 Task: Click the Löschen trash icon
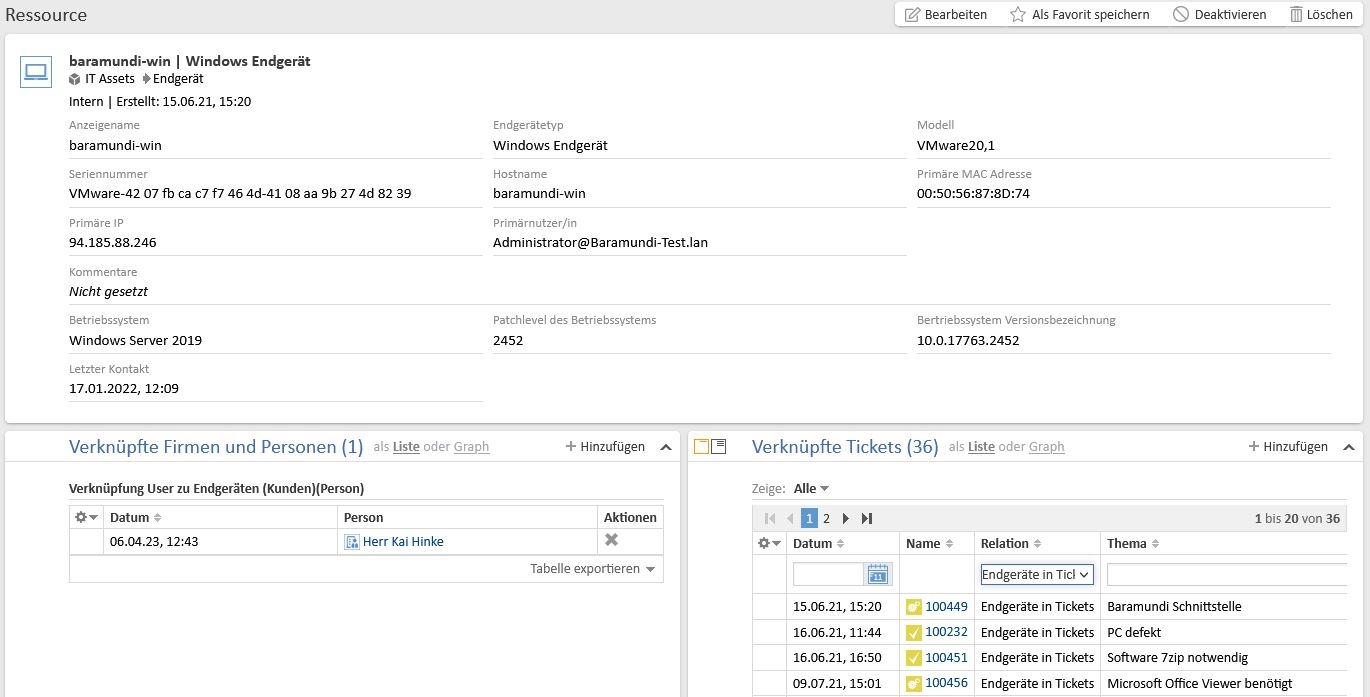1296,15
